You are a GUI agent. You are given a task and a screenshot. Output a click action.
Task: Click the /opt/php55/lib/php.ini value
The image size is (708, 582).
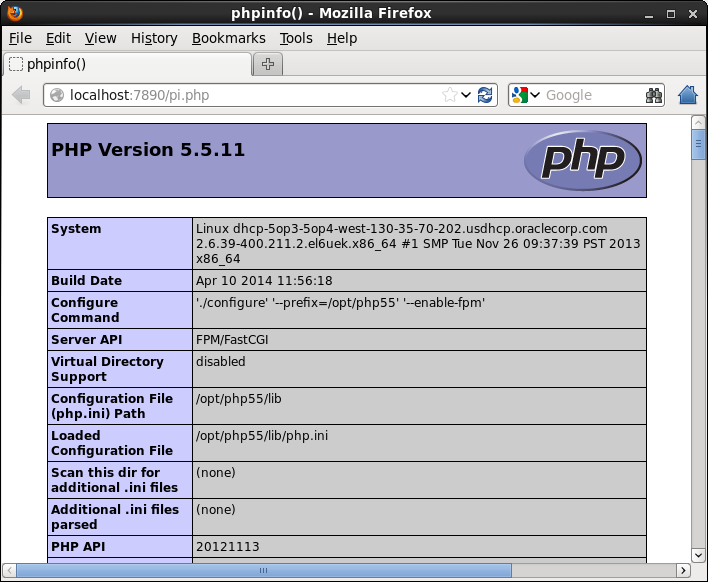(262, 436)
